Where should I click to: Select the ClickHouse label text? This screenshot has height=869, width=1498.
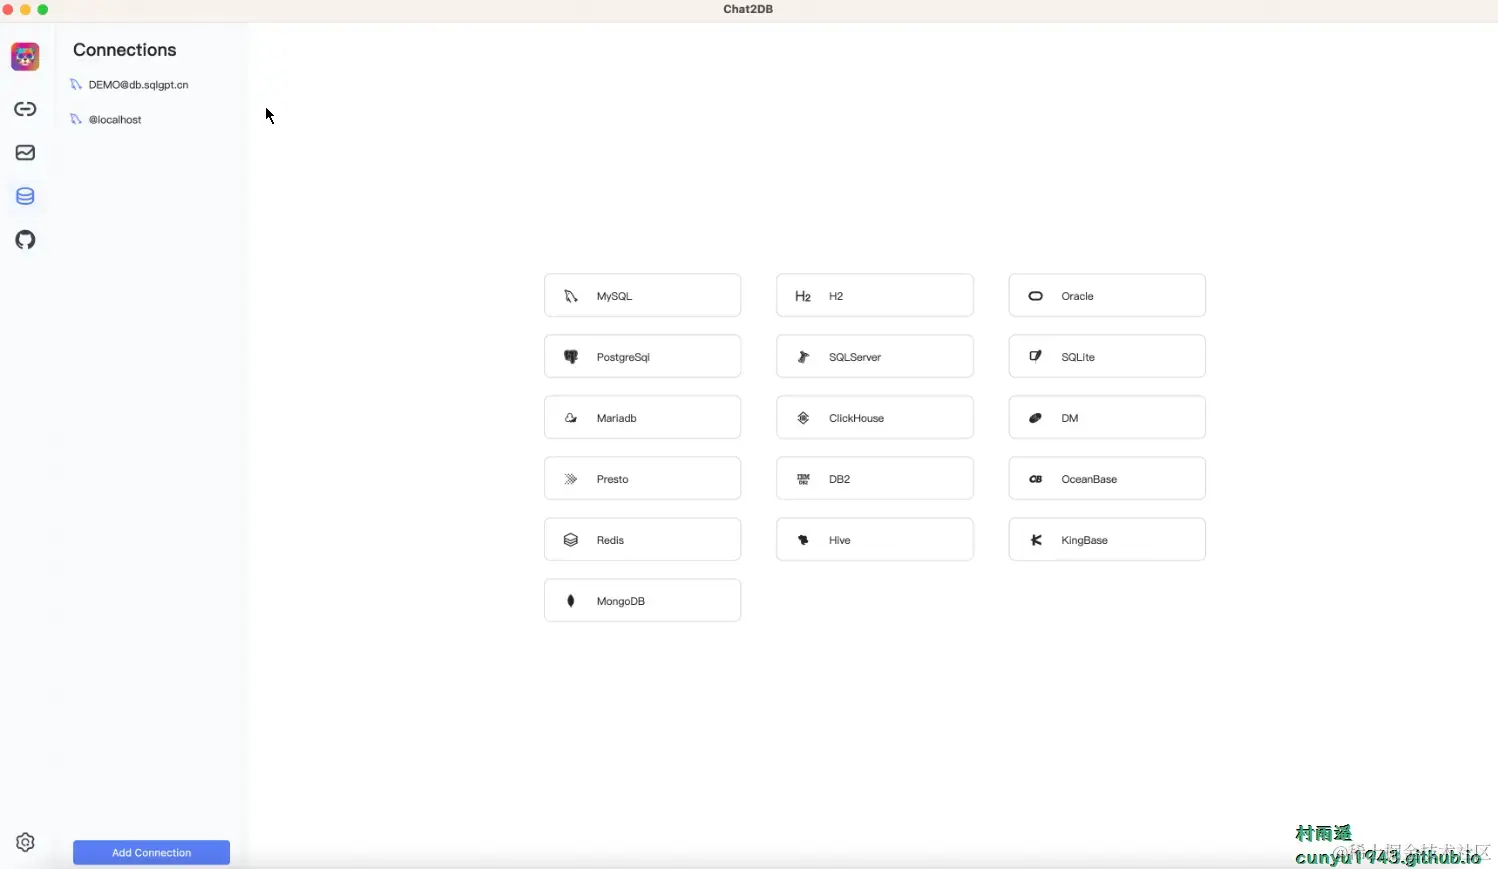point(857,418)
